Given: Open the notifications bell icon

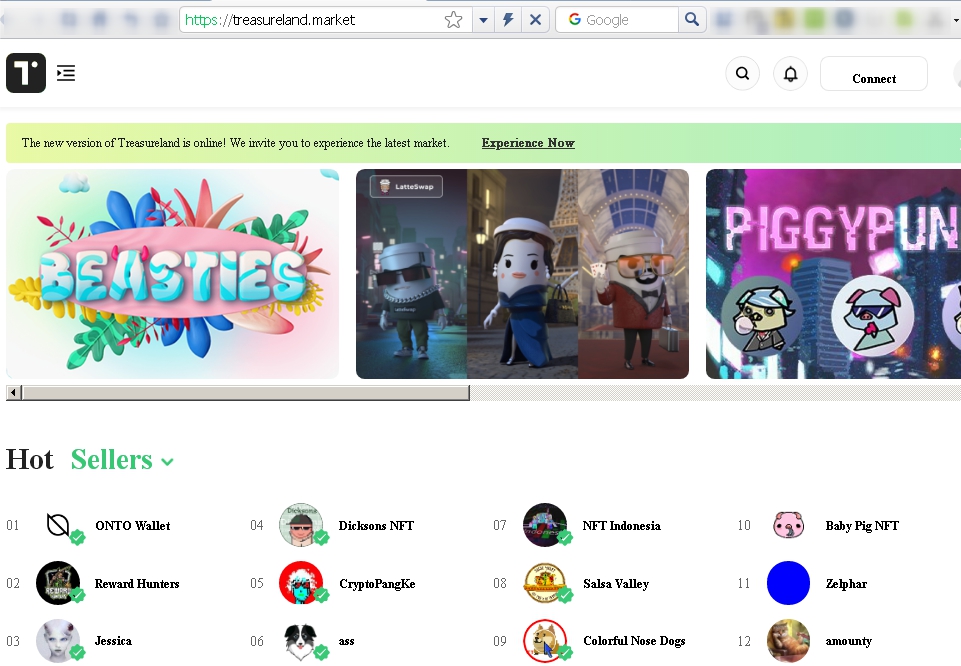Looking at the screenshot, I should coord(790,74).
